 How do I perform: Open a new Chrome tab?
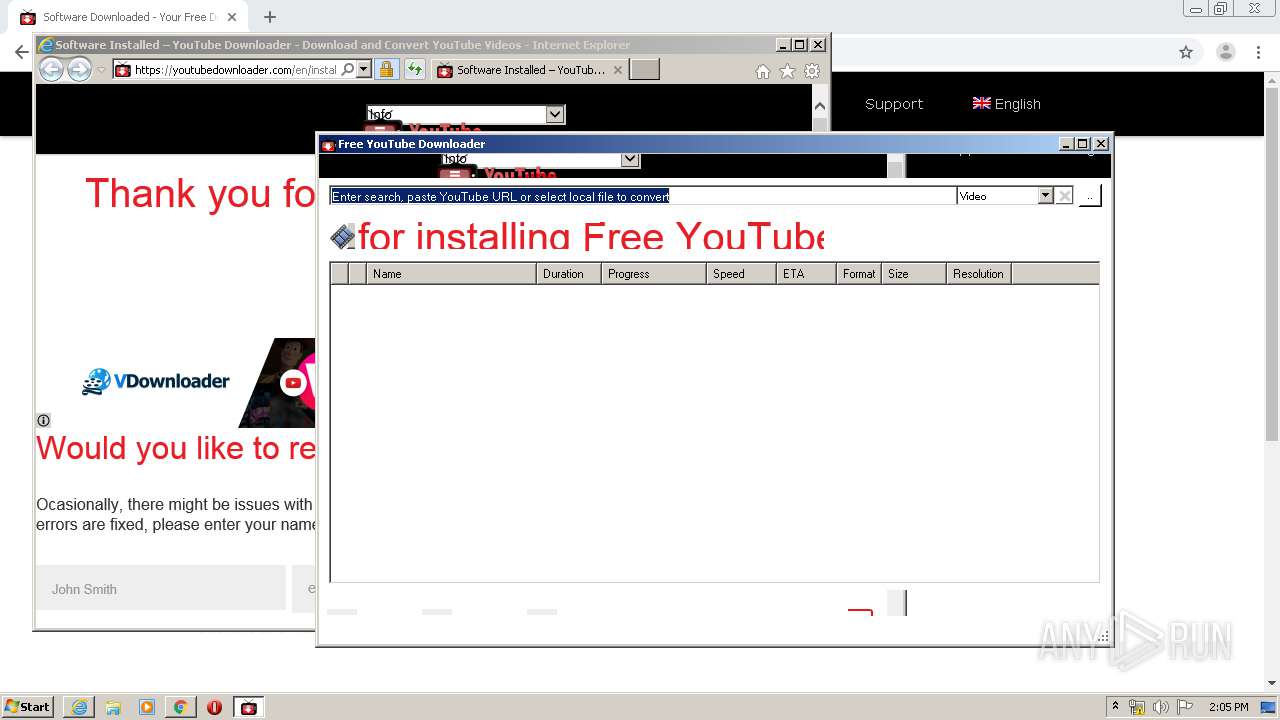point(270,17)
